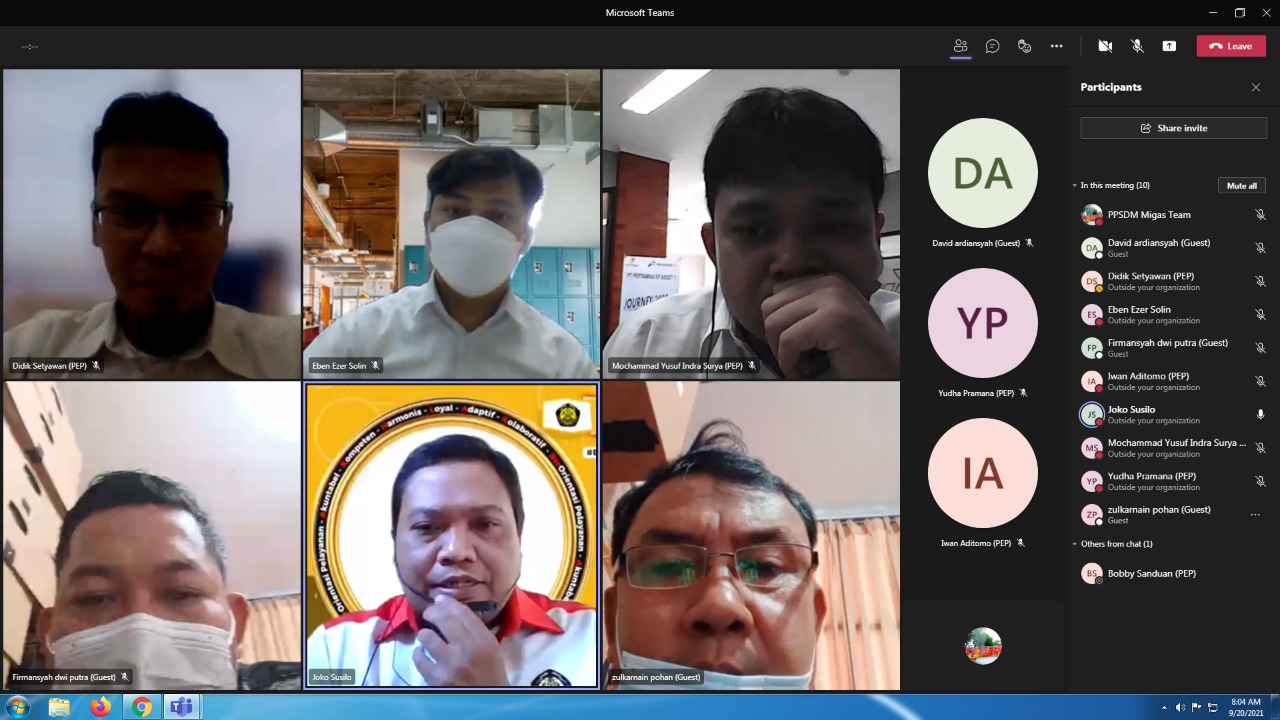Select Joko Susilo's video tile
This screenshot has width=1280, height=720.
[x=452, y=535]
